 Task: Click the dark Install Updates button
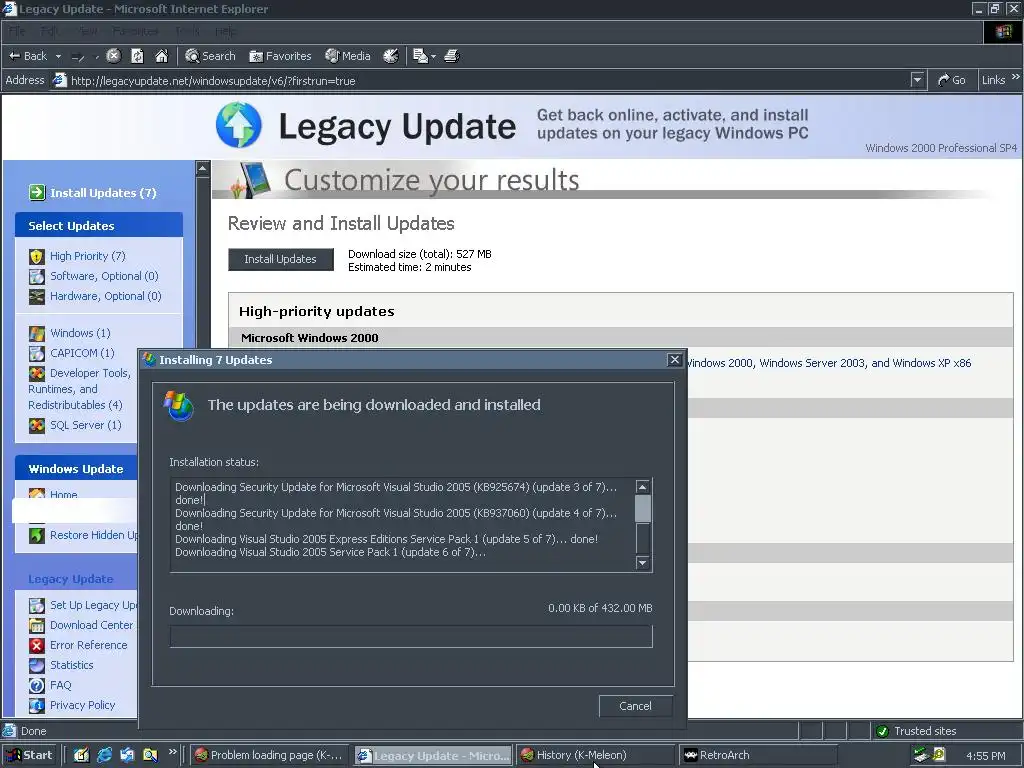coord(281,259)
